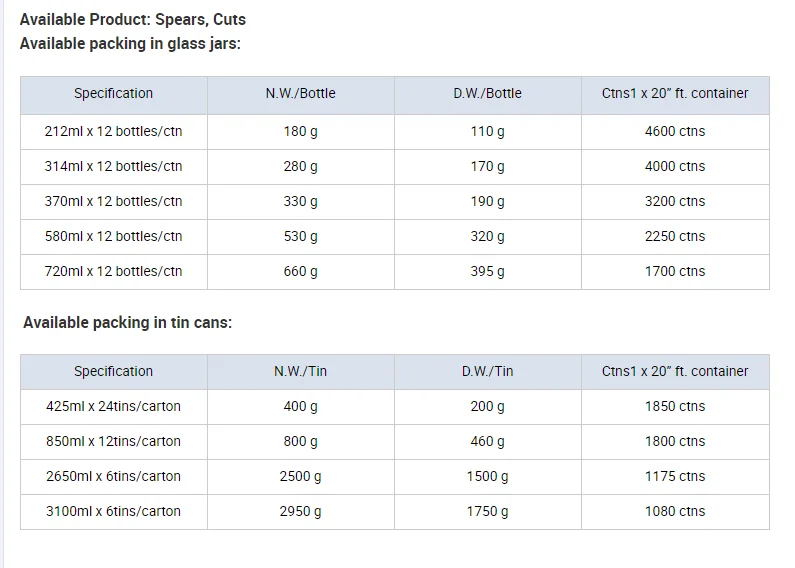Viewport: 795px width, 568px height.
Task: Select the 'N.W./Bottle' column header
Action: (300, 94)
